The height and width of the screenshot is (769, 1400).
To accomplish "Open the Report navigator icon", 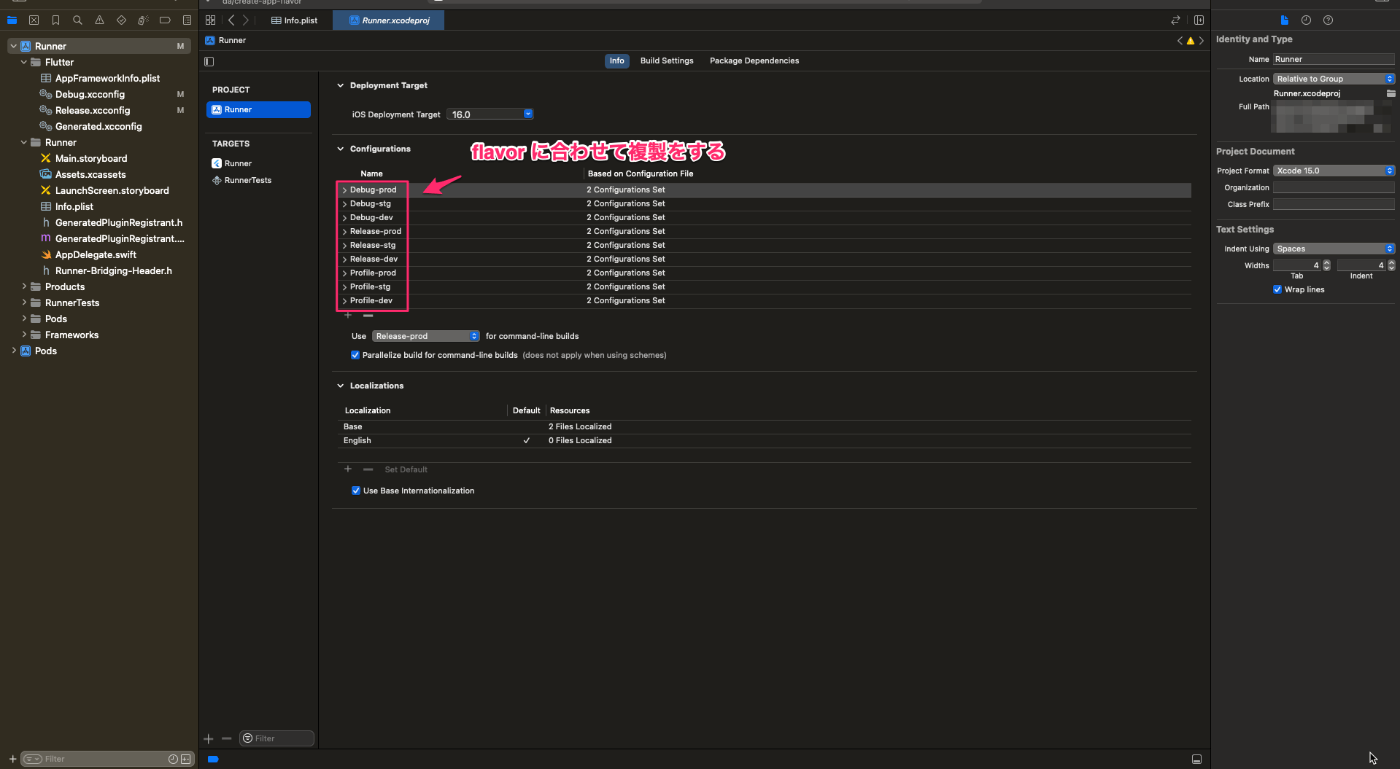I will point(186,20).
